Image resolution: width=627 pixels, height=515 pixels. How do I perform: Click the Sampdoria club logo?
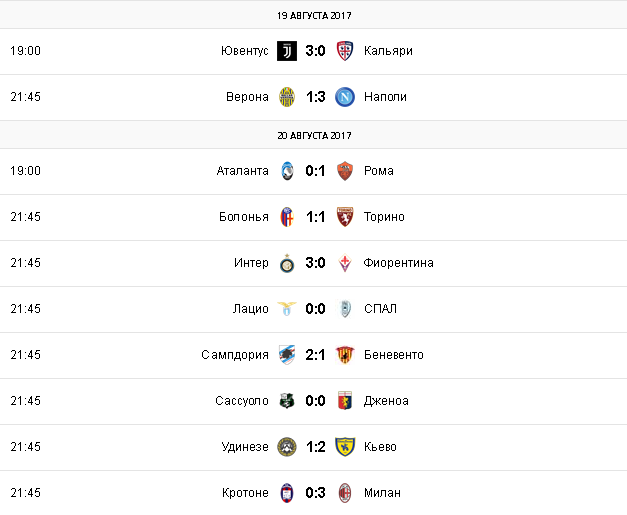287,355
